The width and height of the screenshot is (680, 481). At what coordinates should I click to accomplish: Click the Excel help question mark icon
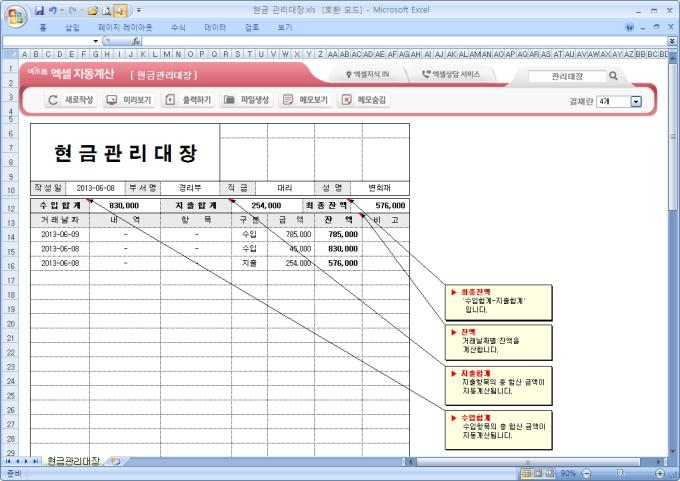click(x=629, y=27)
